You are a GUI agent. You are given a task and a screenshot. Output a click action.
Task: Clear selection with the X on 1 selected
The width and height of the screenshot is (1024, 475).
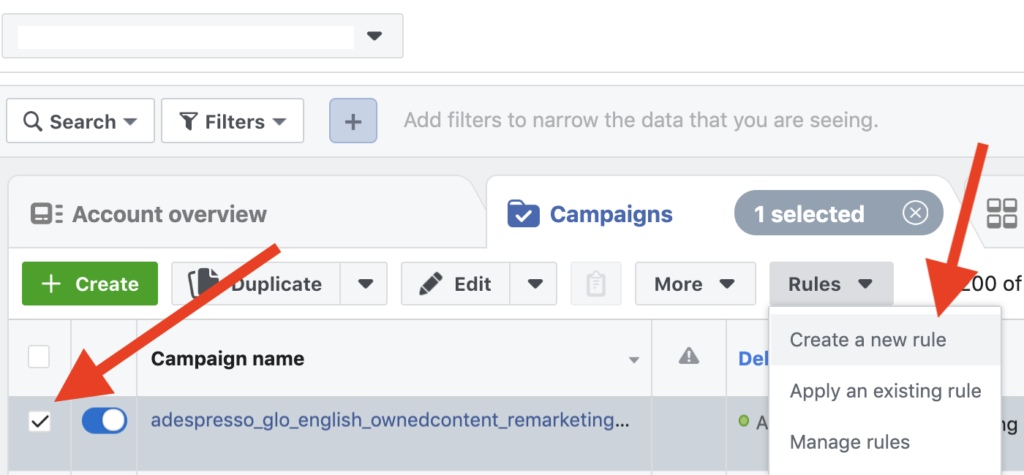coord(916,213)
